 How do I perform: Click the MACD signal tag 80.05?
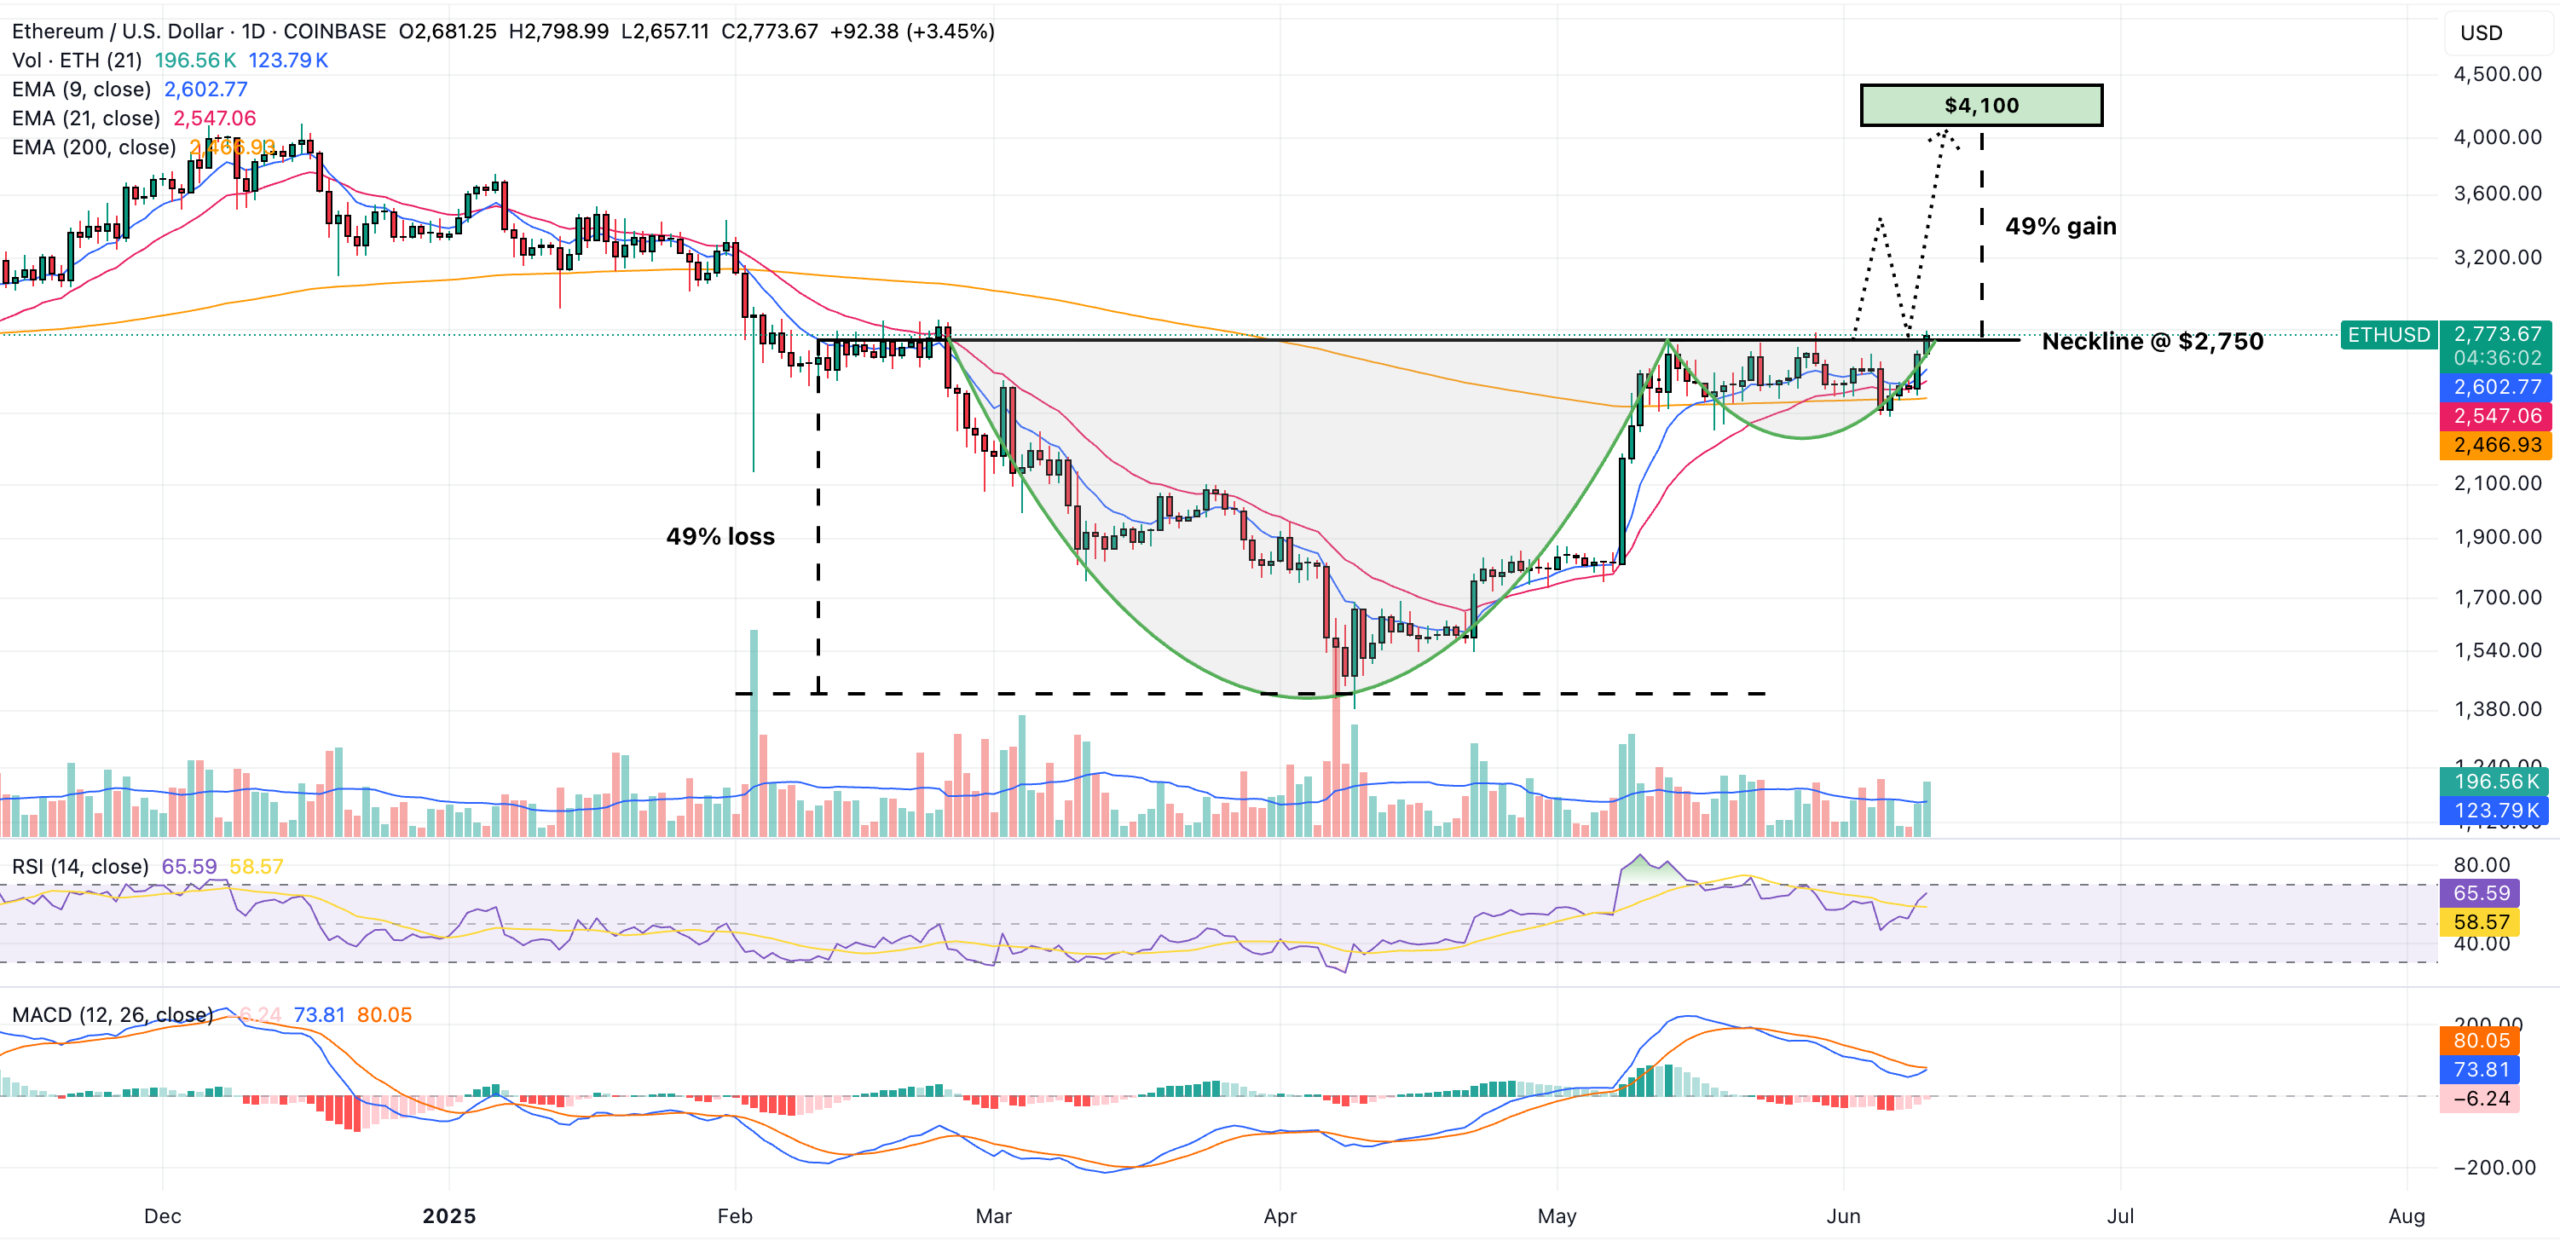[2481, 1040]
